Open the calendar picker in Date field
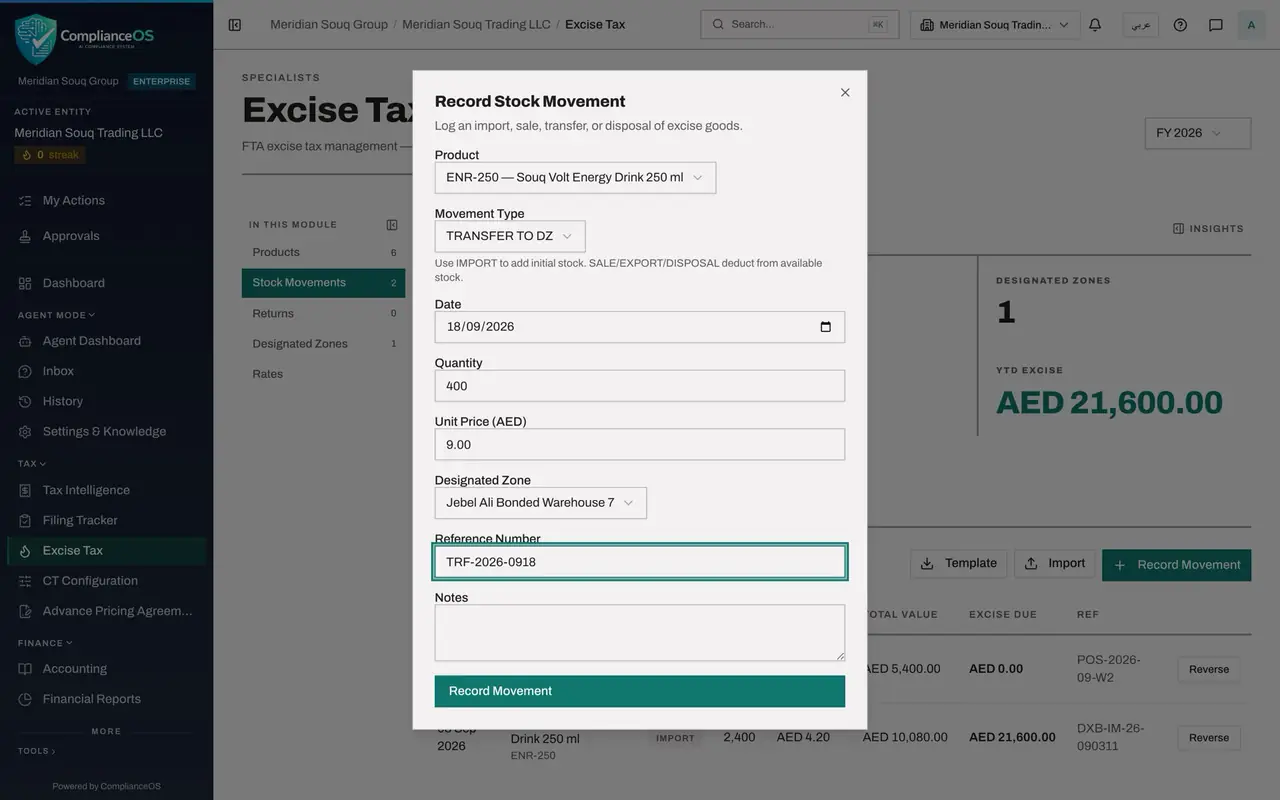 tap(825, 327)
